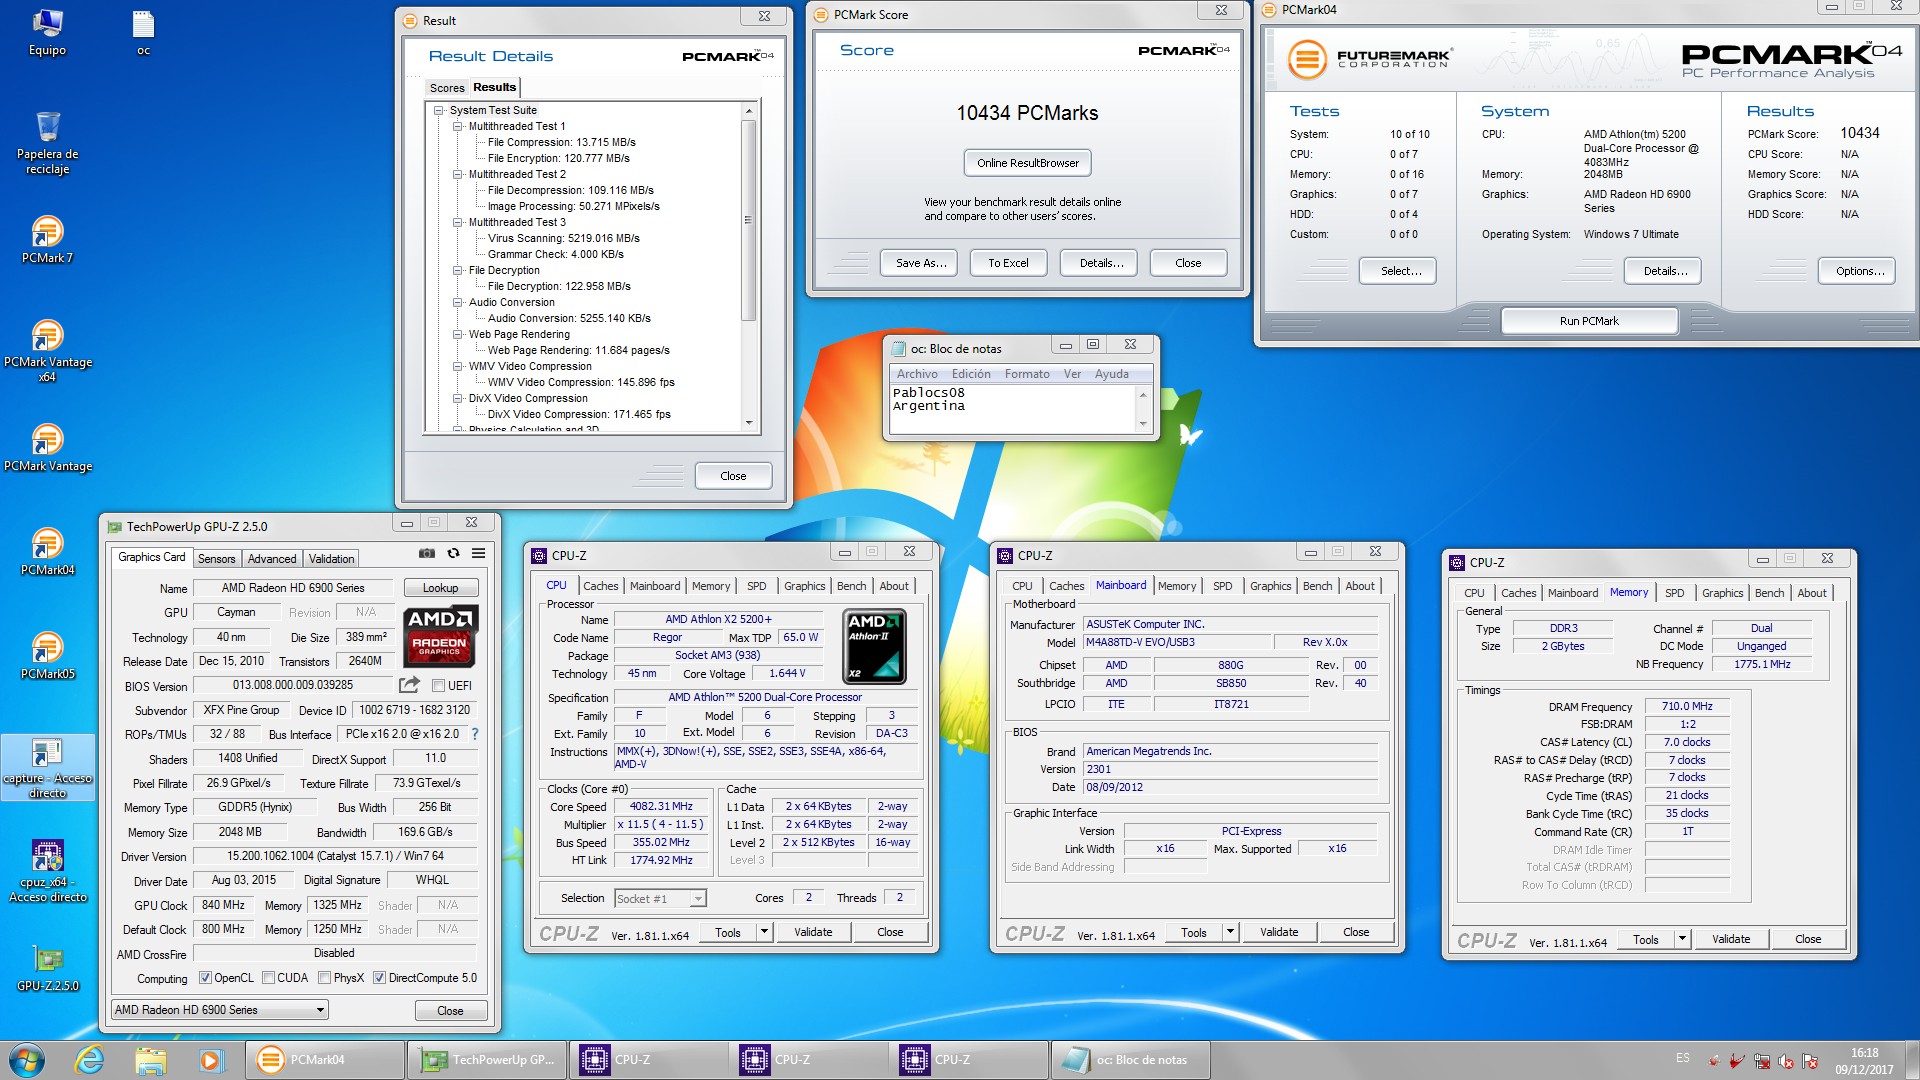Switch to the Scores tab in Result Details
This screenshot has width=1920, height=1080.
447,88
